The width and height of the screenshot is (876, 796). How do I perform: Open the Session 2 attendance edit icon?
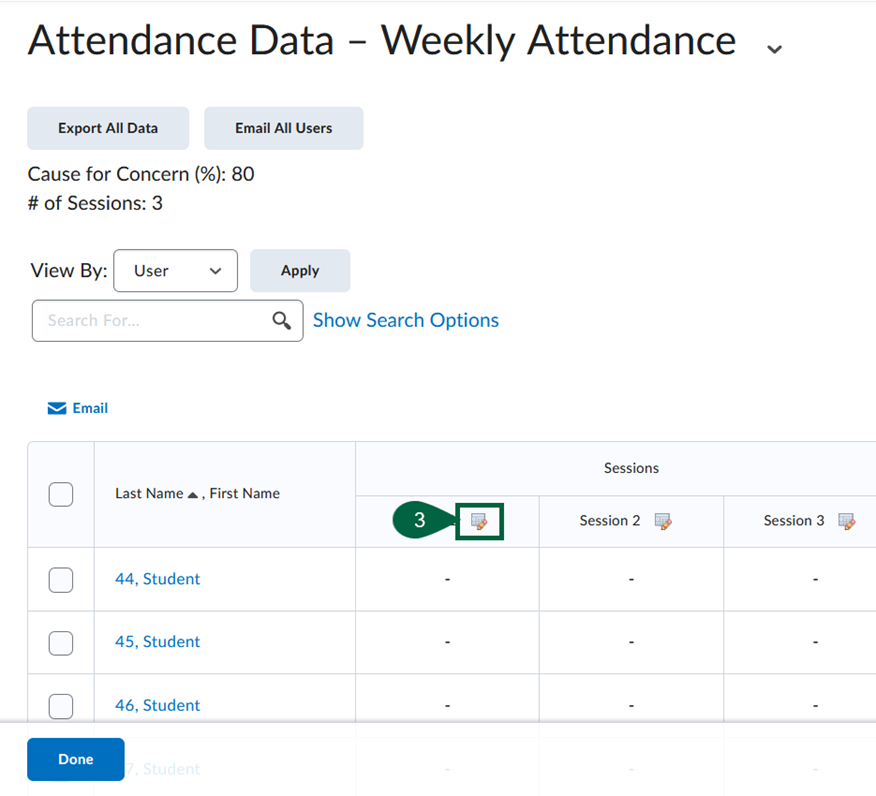coord(662,521)
